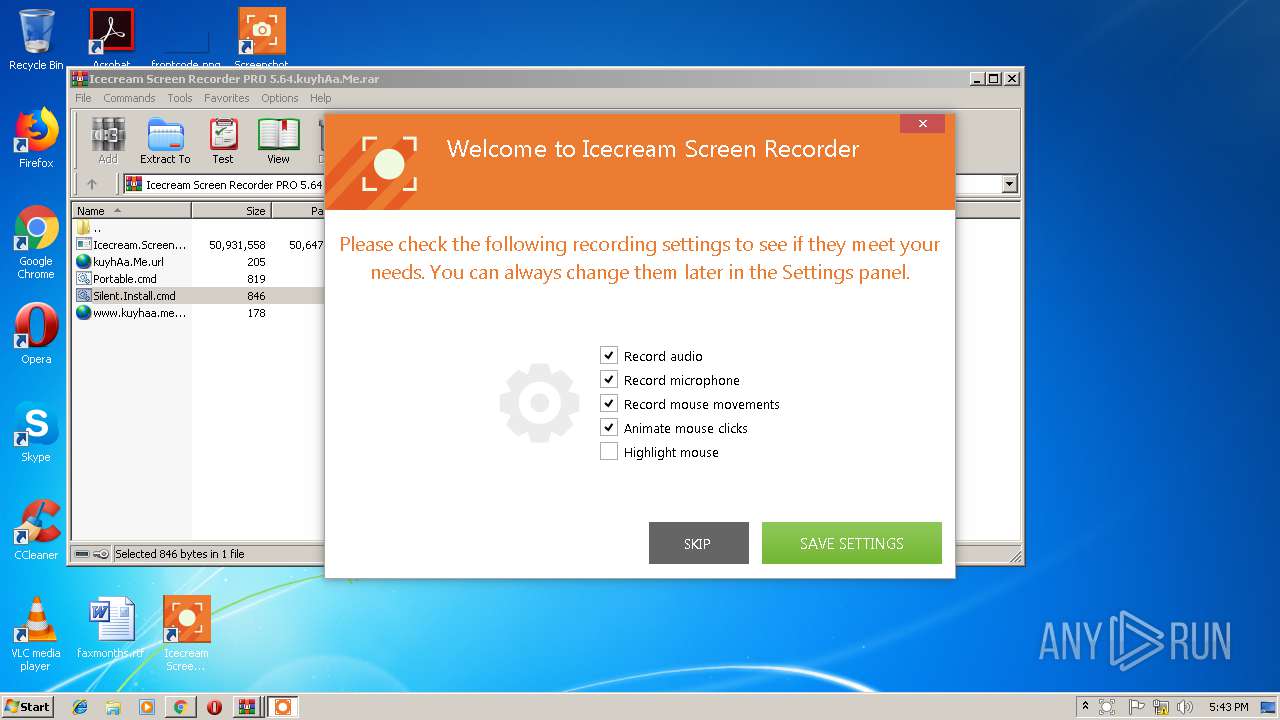Open WinRAR Commands menu
This screenshot has width=1280, height=720.
tap(129, 98)
